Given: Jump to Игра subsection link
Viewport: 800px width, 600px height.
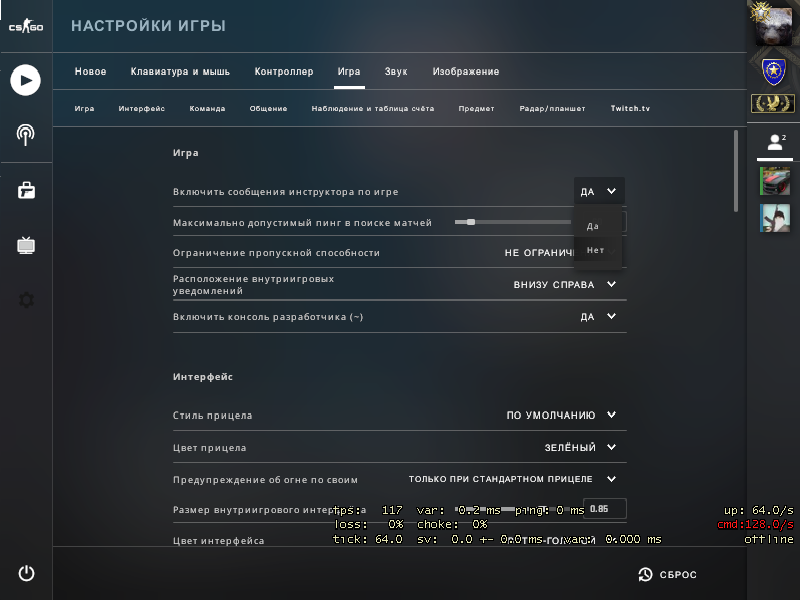Looking at the screenshot, I should 84,108.
